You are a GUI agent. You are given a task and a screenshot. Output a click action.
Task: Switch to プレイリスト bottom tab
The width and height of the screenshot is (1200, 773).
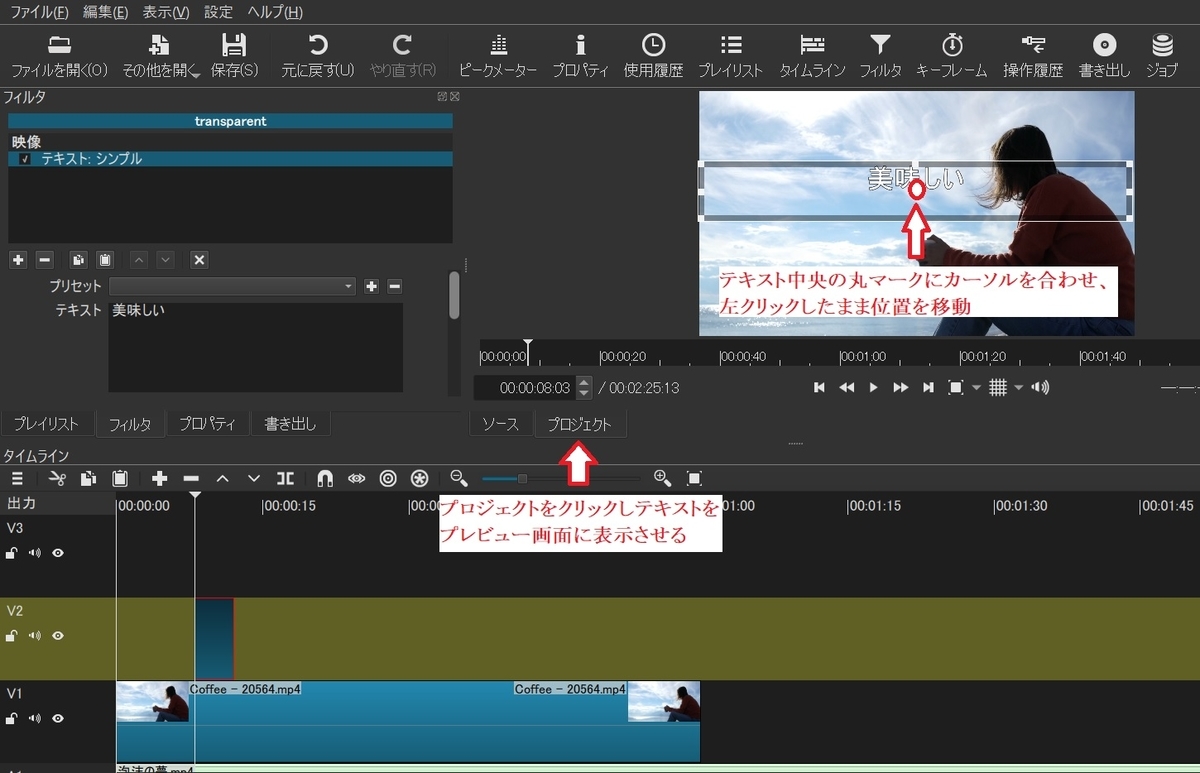[x=47, y=424]
